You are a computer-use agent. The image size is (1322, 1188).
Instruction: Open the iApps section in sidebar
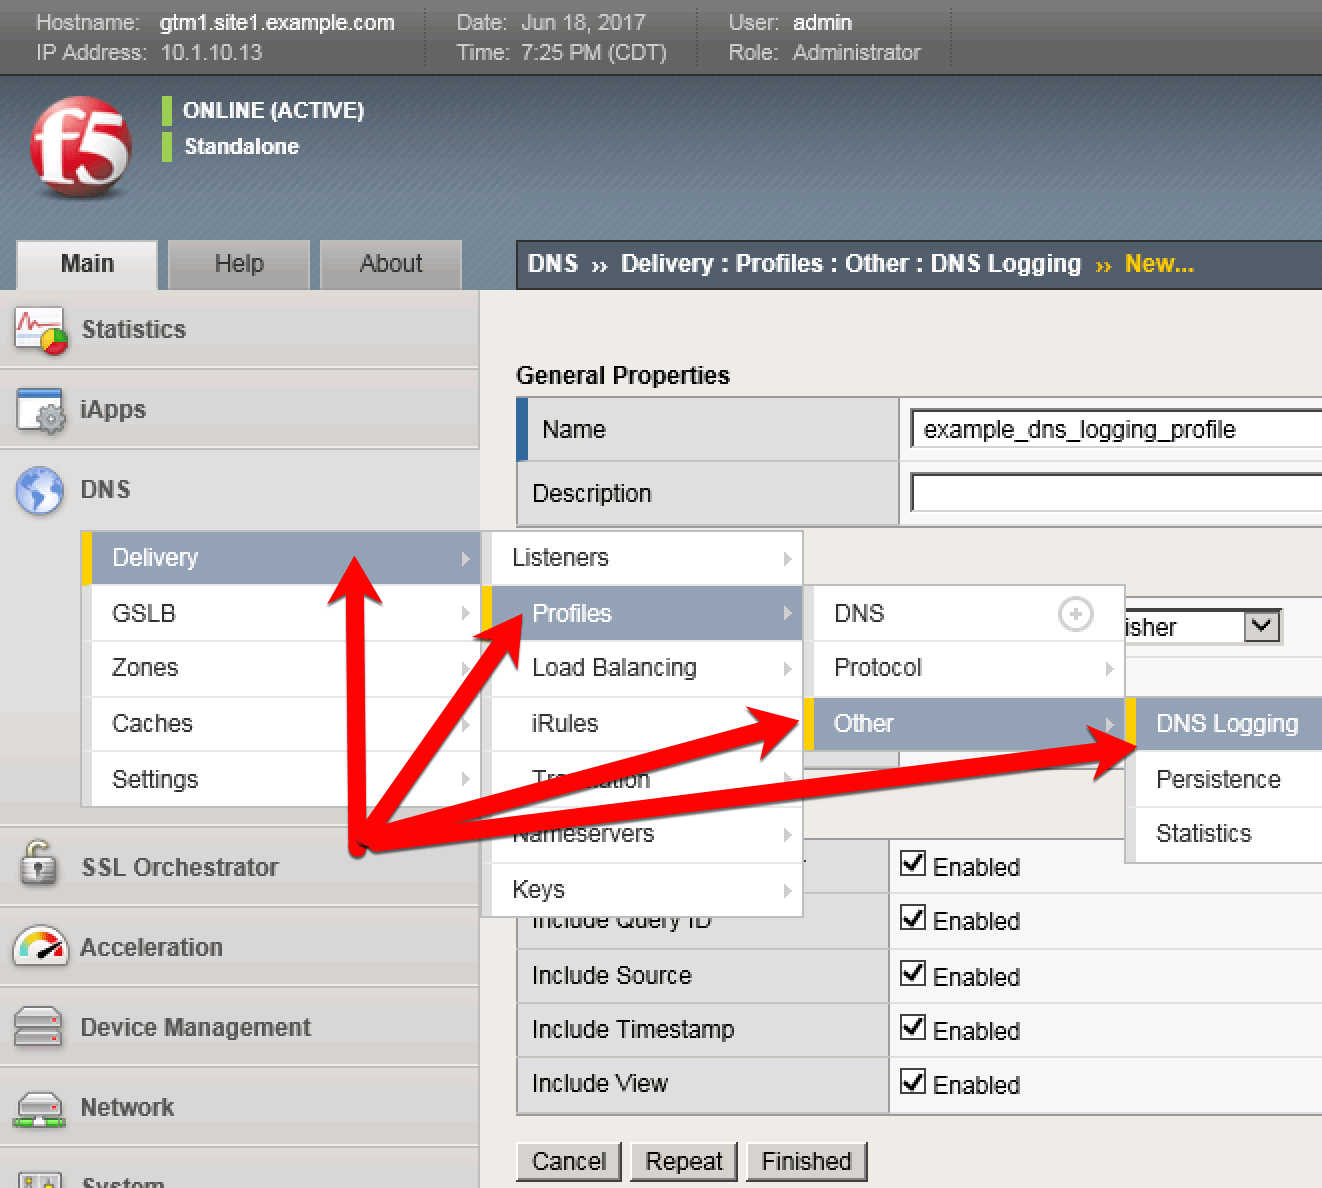point(239,409)
